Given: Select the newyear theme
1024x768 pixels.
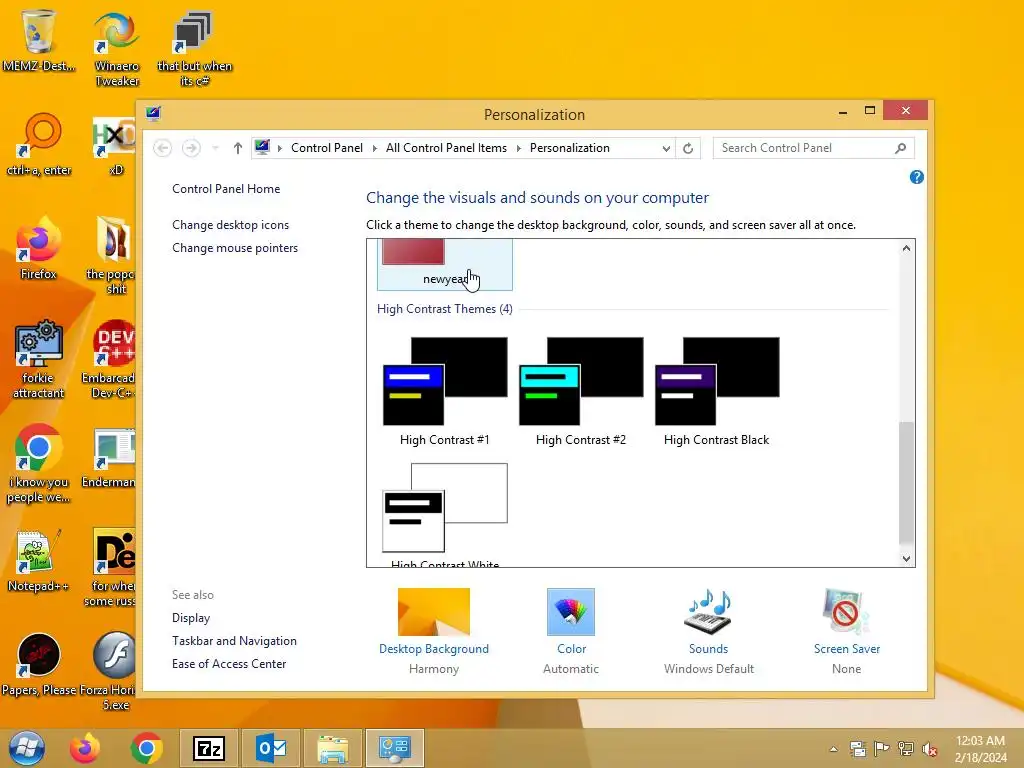Looking at the screenshot, I should point(445,264).
